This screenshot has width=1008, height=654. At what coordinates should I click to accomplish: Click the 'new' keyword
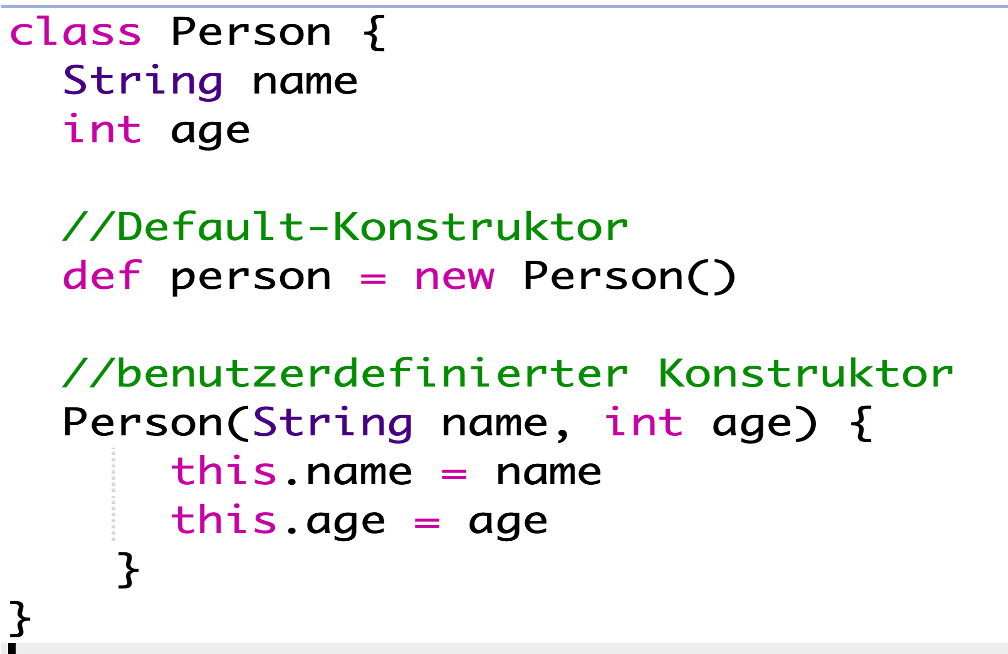454,277
